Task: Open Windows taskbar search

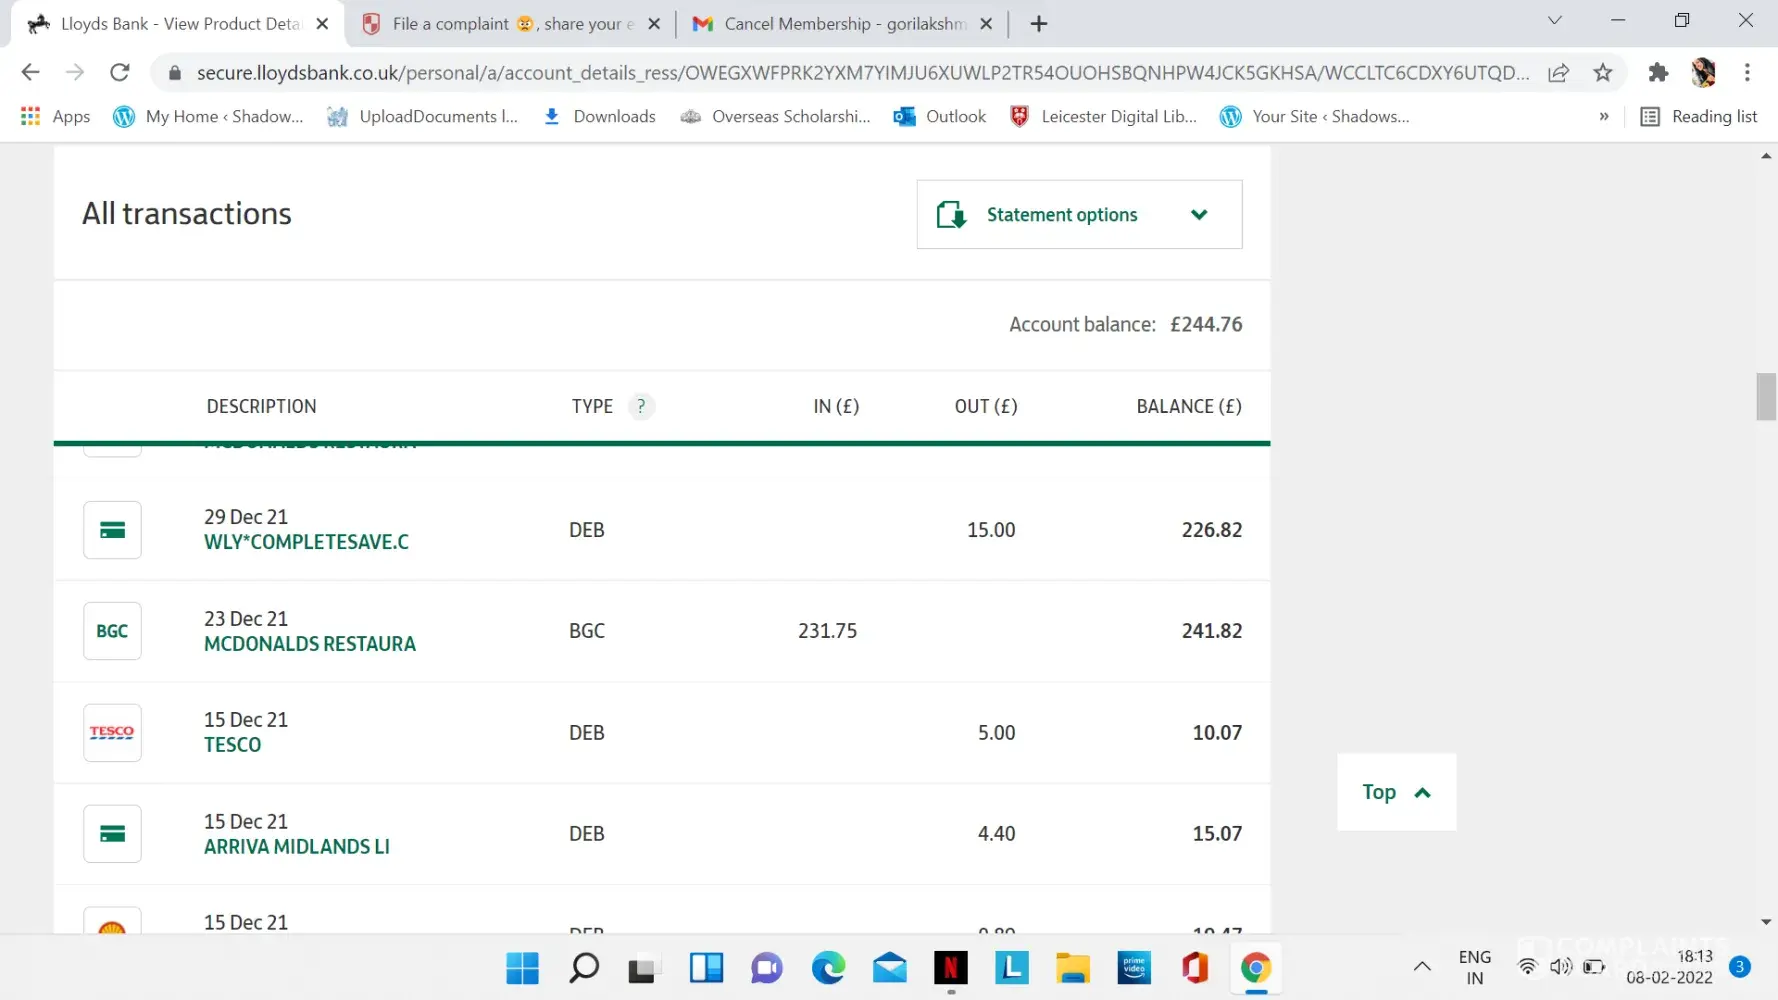Action: [584, 968]
